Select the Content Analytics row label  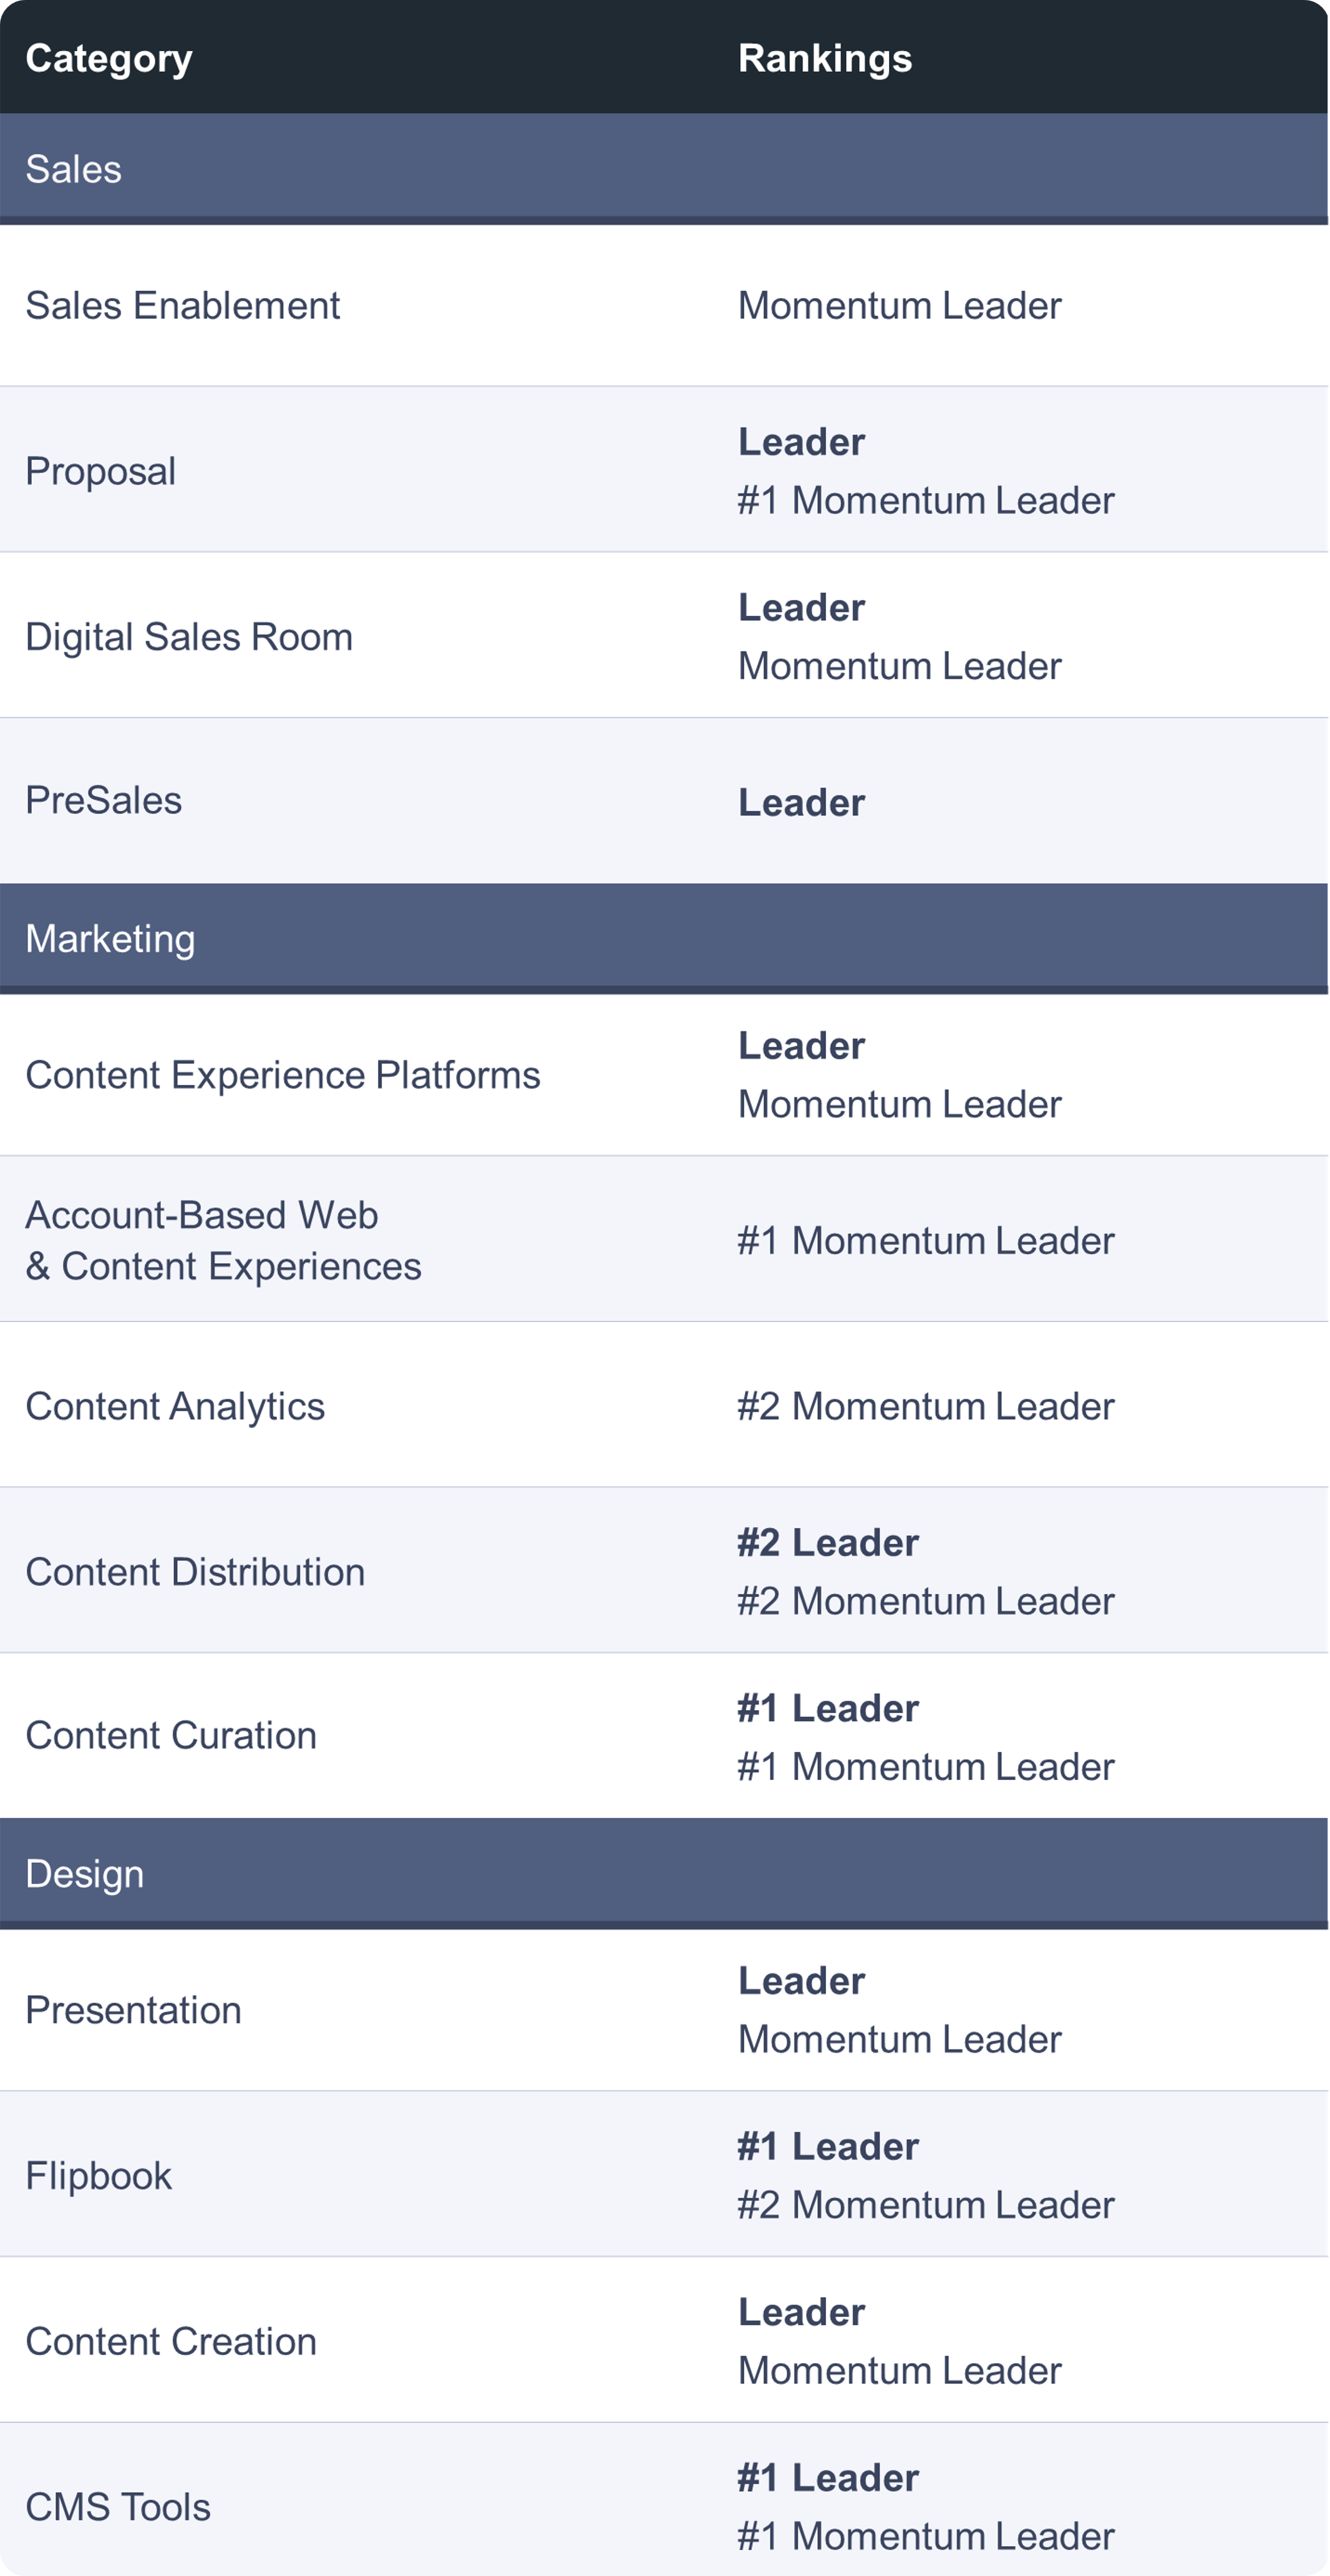pyautogui.click(x=175, y=1406)
